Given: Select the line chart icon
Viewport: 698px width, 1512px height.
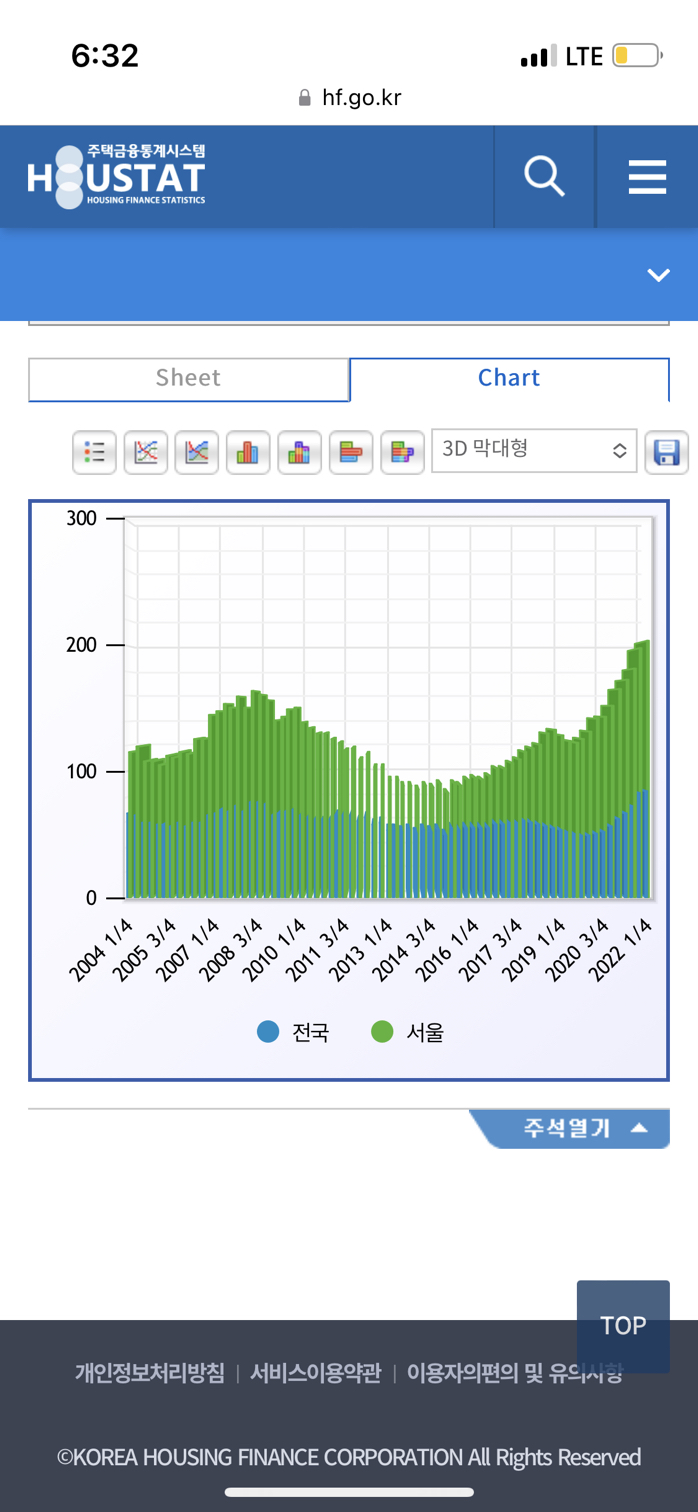Looking at the screenshot, I should (x=146, y=452).
